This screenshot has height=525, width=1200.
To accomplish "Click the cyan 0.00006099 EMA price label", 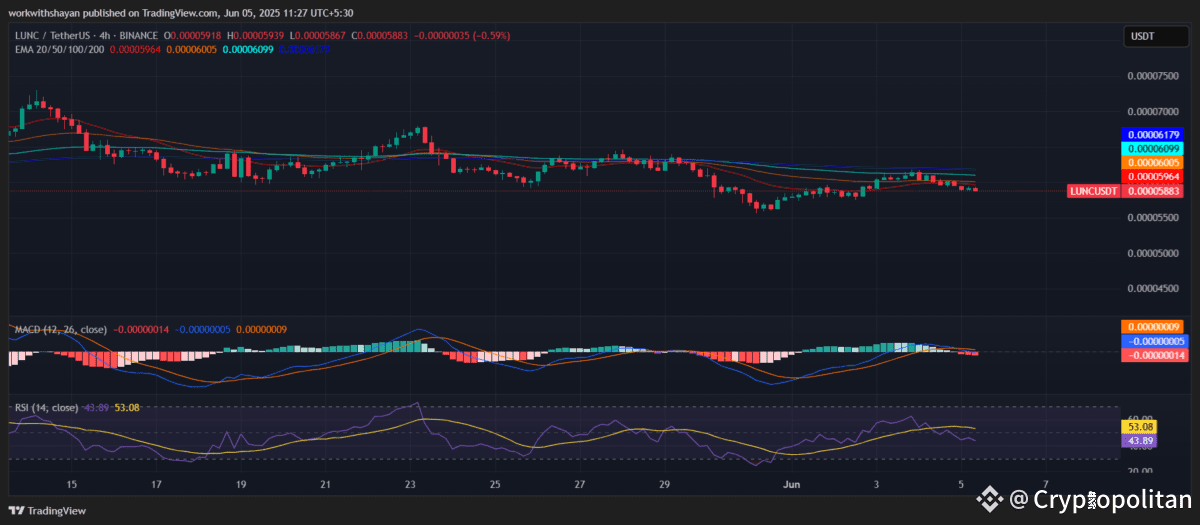I will pyautogui.click(x=1153, y=148).
